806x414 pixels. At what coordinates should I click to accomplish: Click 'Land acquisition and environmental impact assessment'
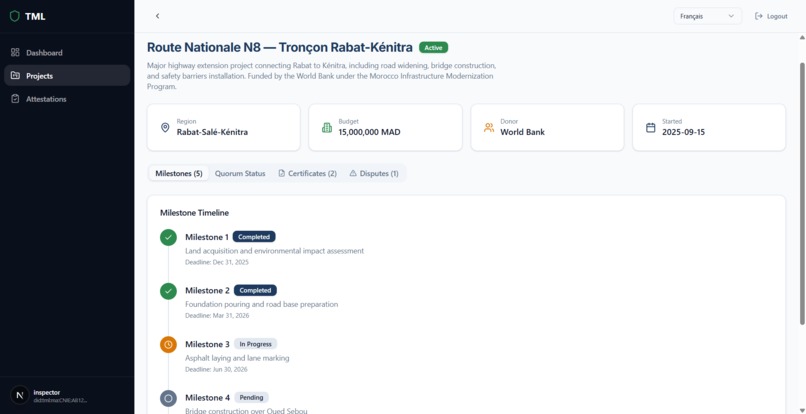[x=274, y=251]
